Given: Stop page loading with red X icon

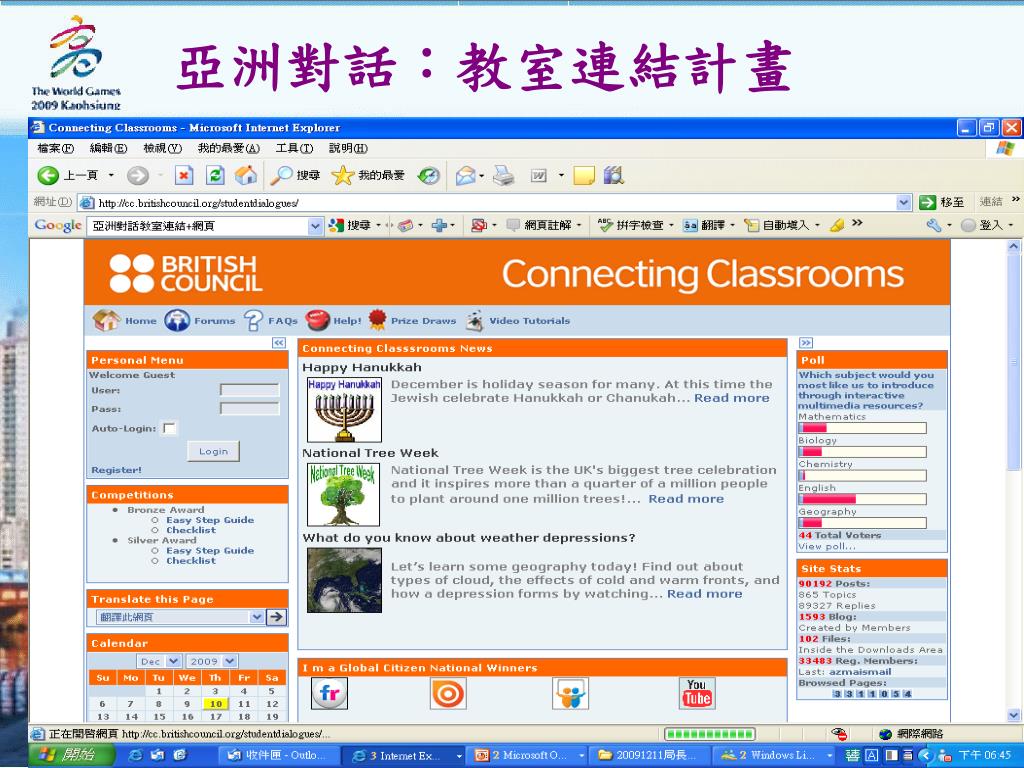Looking at the screenshot, I should 184,175.
